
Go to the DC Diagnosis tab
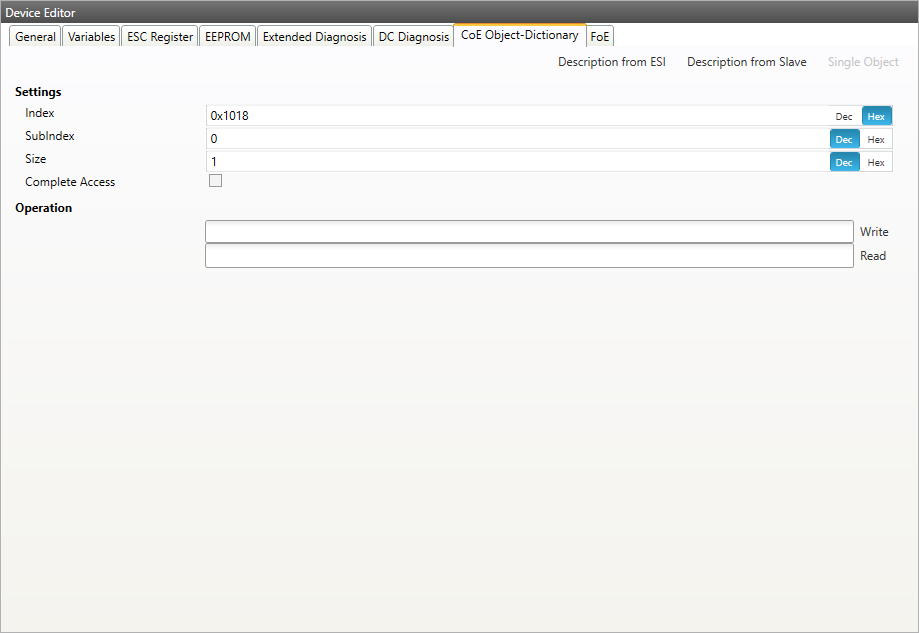[413, 37]
